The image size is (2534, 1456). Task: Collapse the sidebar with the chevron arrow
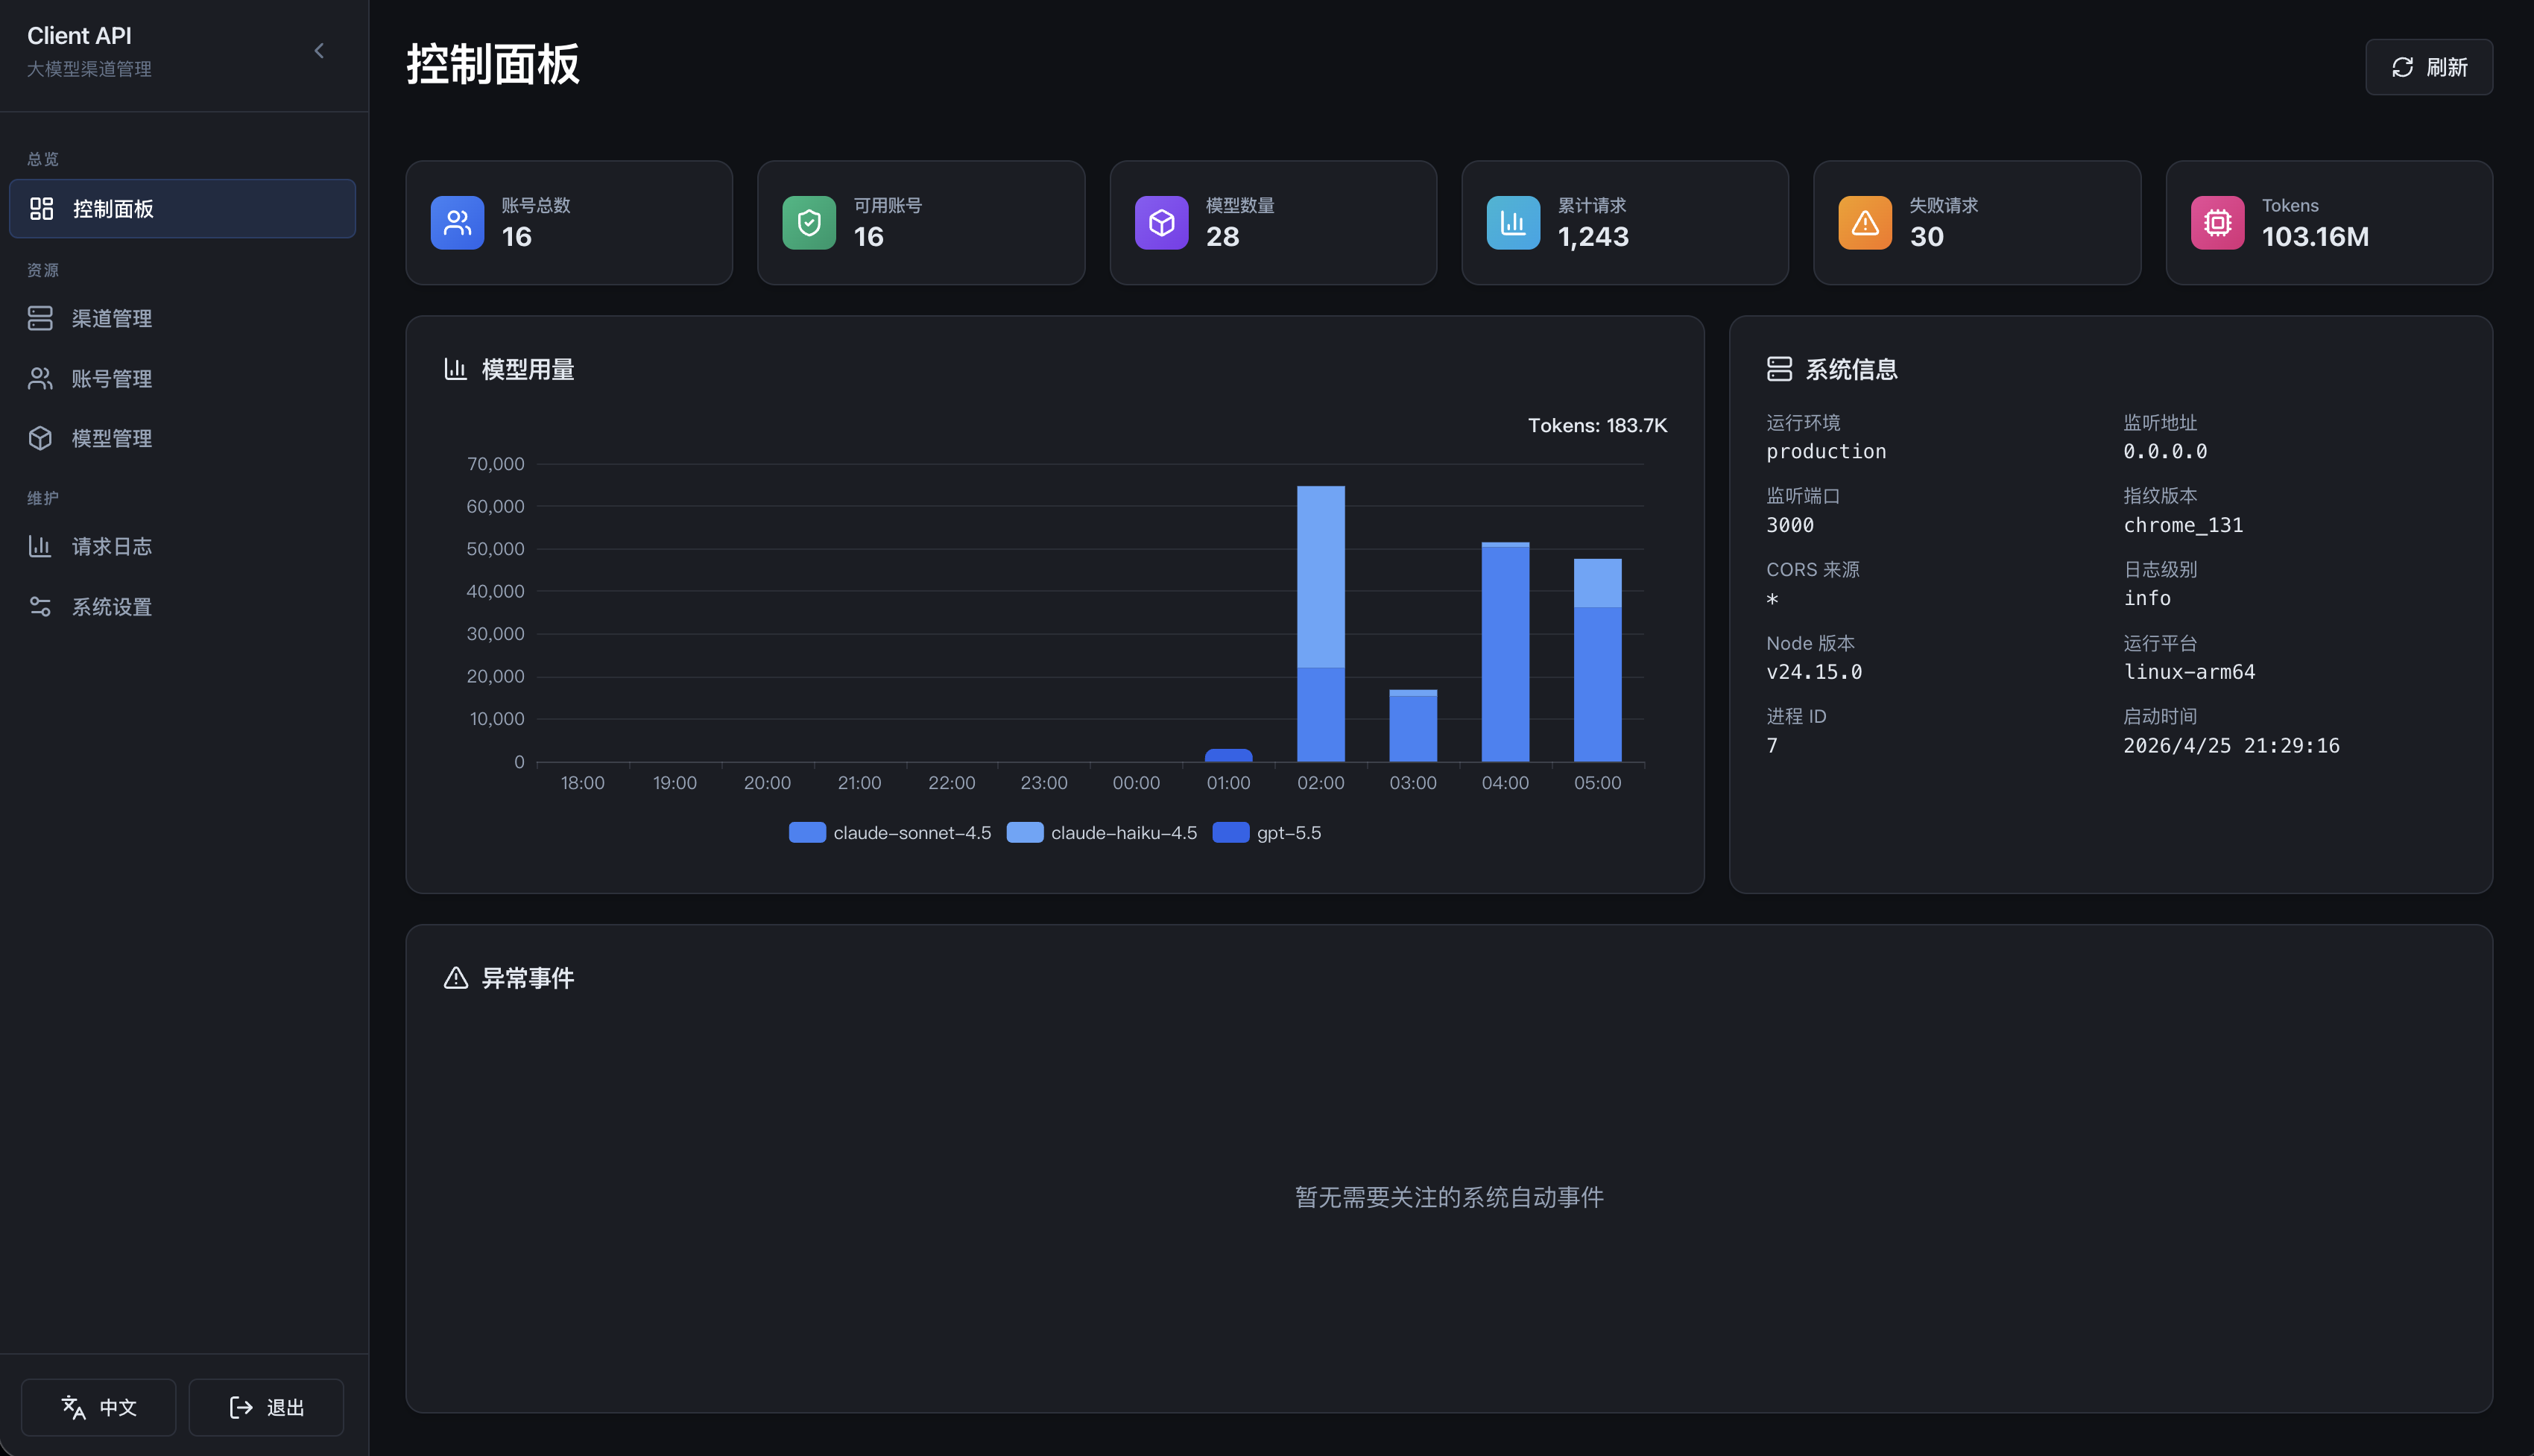tap(319, 51)
